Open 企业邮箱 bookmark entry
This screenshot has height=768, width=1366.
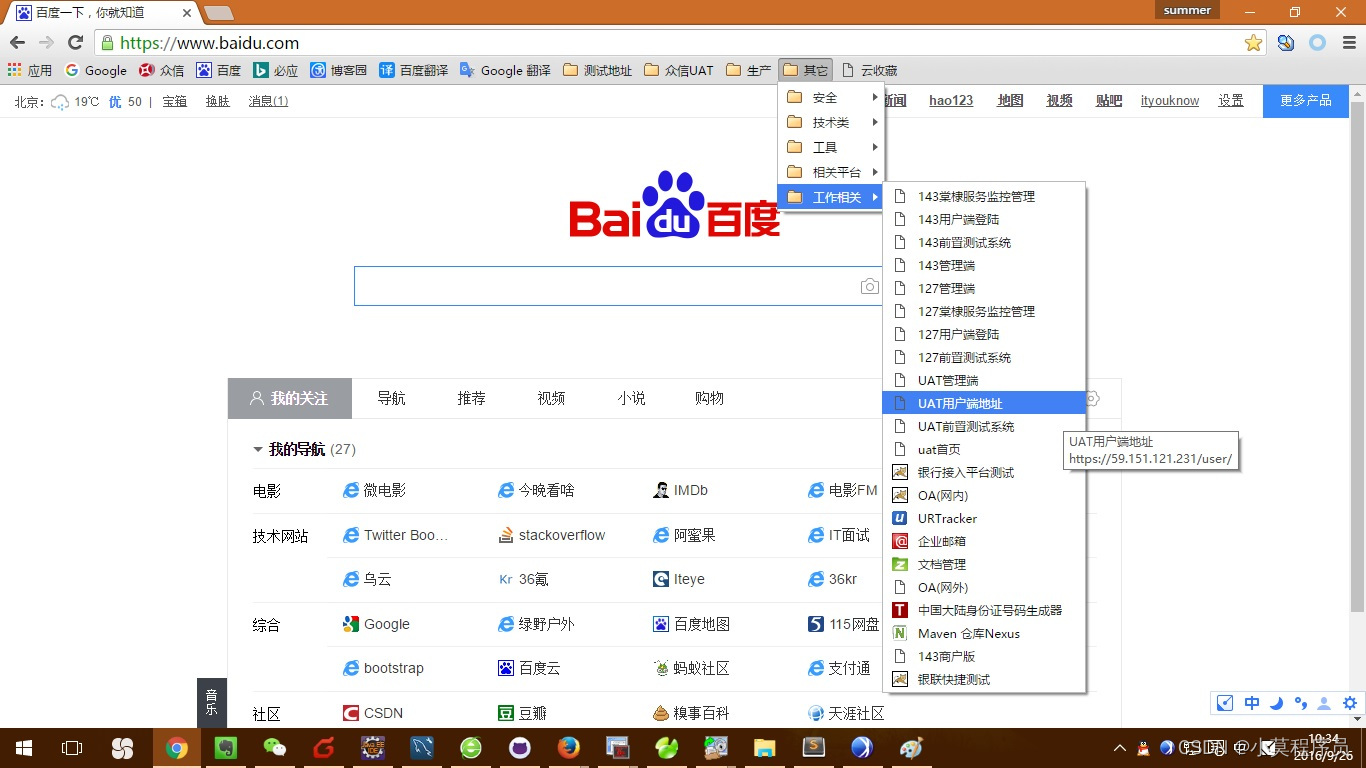click(x=984, y=541)
